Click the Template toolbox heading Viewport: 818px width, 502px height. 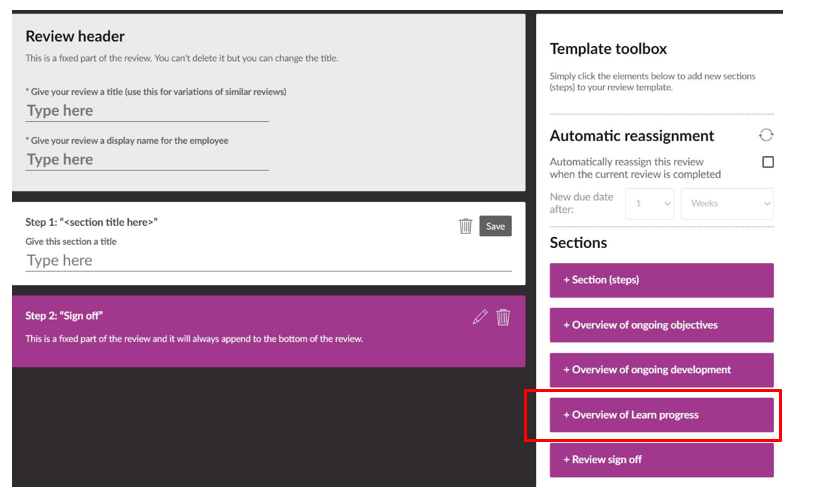pos(608,49)
